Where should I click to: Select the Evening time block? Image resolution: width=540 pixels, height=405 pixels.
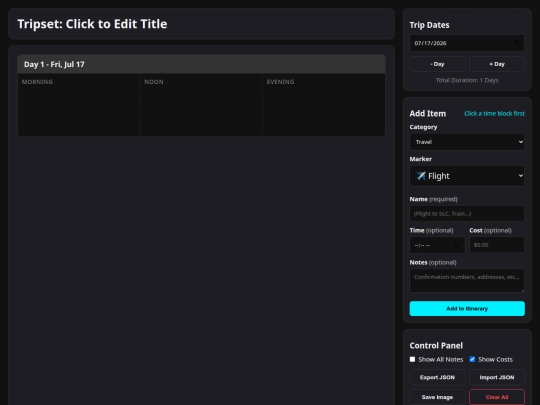pyautogui.click(x=324, y=105)
